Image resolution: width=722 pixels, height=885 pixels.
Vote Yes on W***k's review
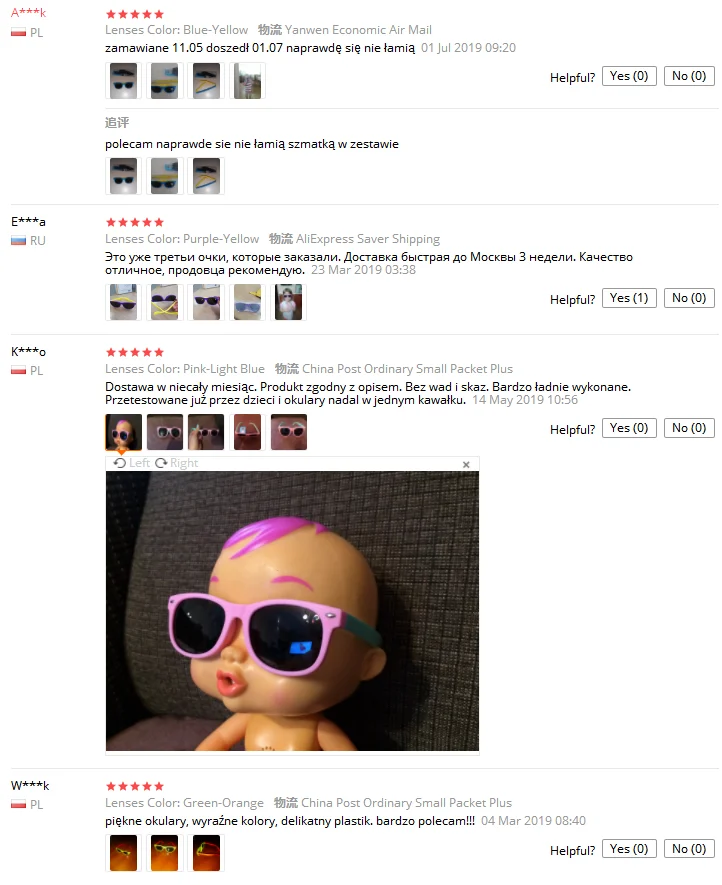tap(629, 849)
